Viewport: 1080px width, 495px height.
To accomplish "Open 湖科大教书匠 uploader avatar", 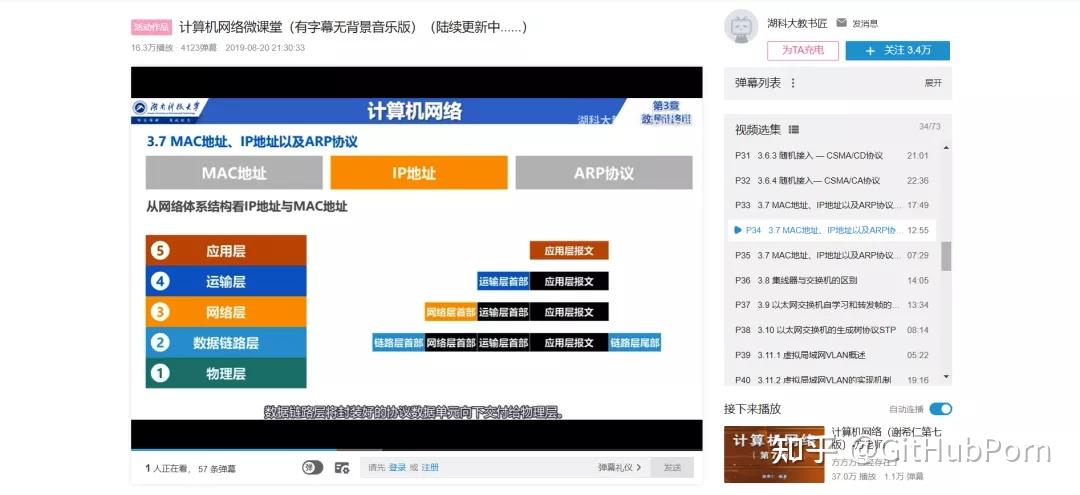I will 741,27.
